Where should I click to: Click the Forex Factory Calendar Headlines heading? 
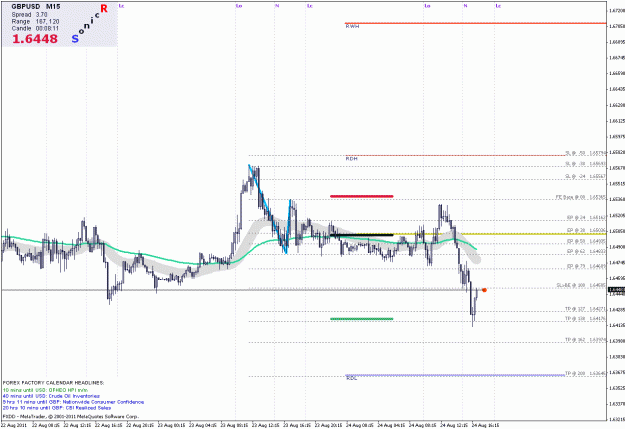coord(53,383)
